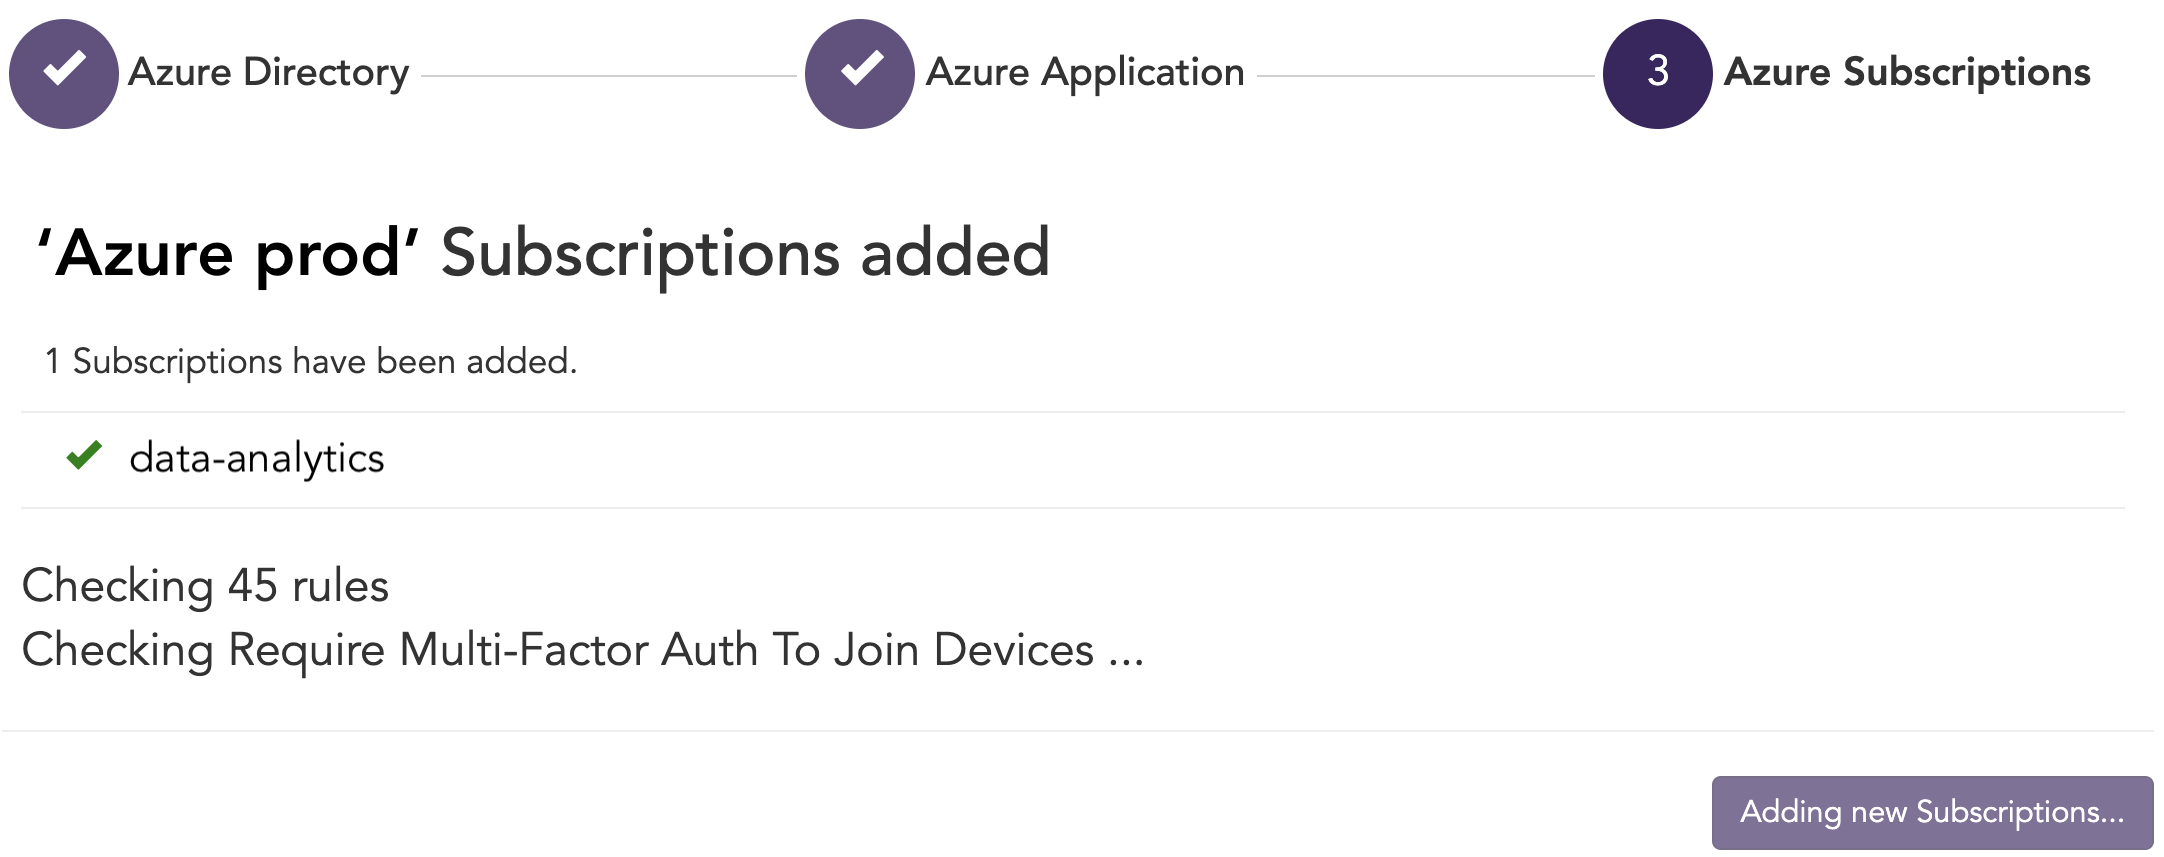Click the bold 'Azure prod' name in heading
Screen dimensions: 2164x857
[228, 253]
